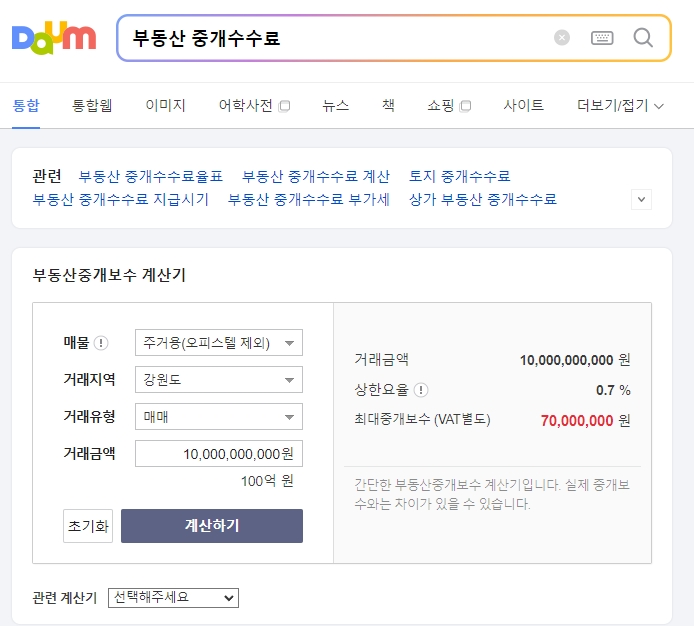
Task: Expand the related searches chevron
Action: (x=641, y=199)
